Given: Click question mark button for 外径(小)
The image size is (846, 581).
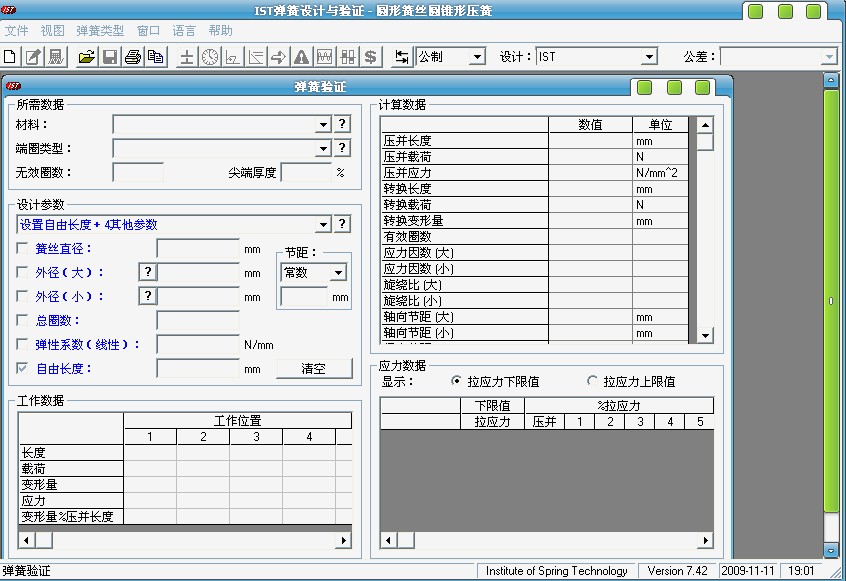Looking at the screenshot, I should 148,296.
